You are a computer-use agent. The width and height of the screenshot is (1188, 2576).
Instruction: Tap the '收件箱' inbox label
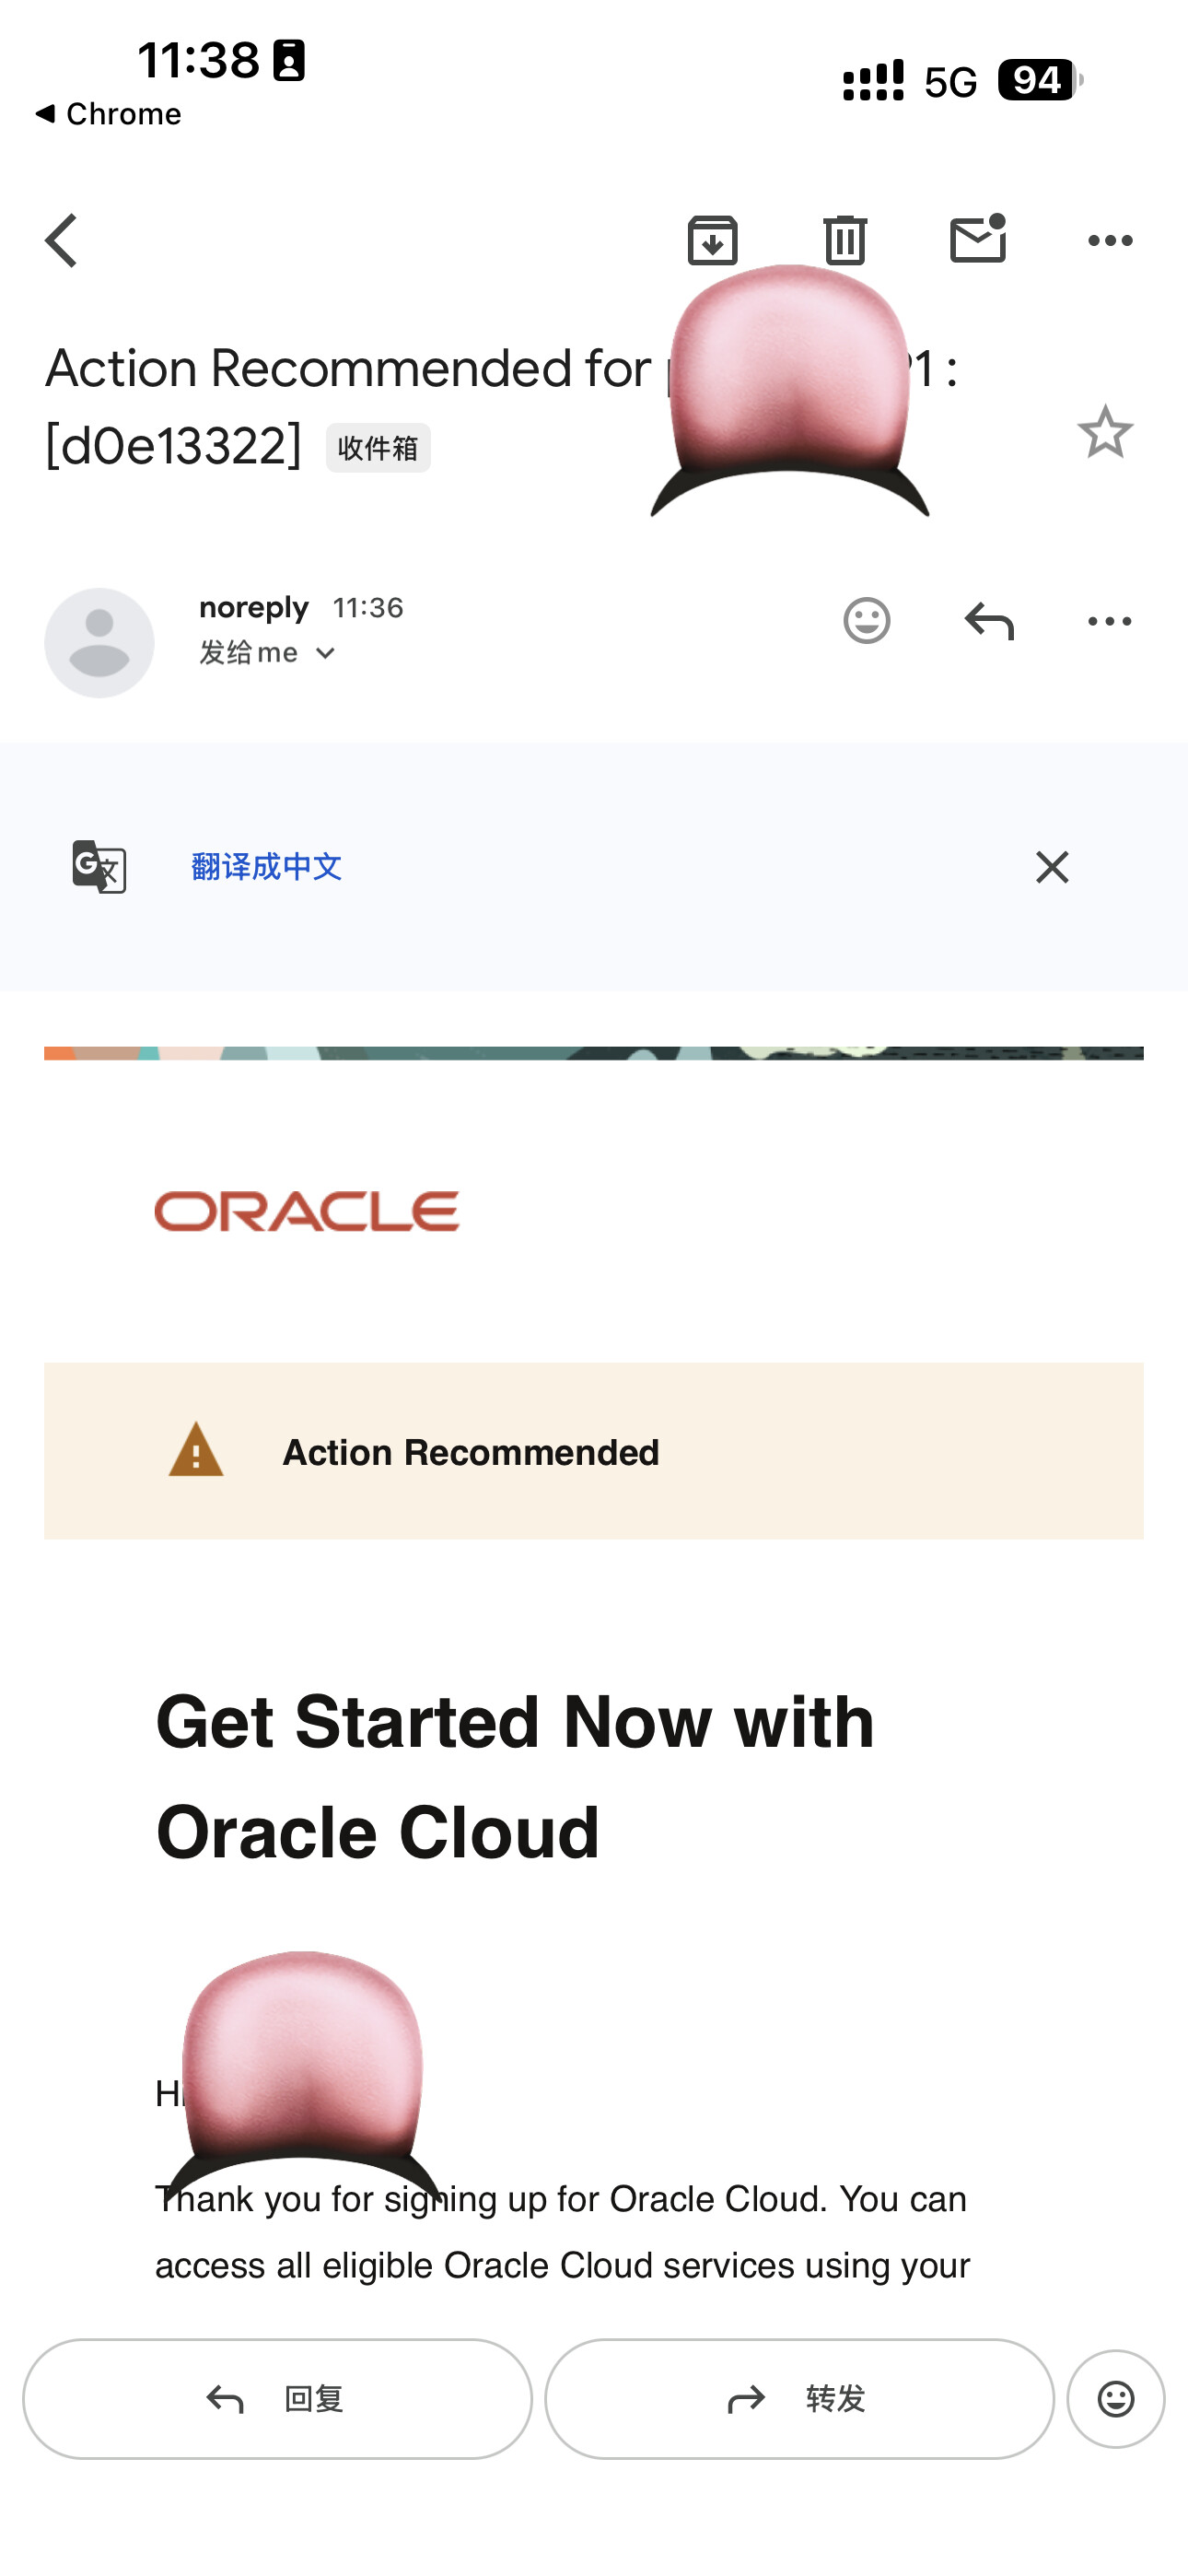click(x=378, y=448)
